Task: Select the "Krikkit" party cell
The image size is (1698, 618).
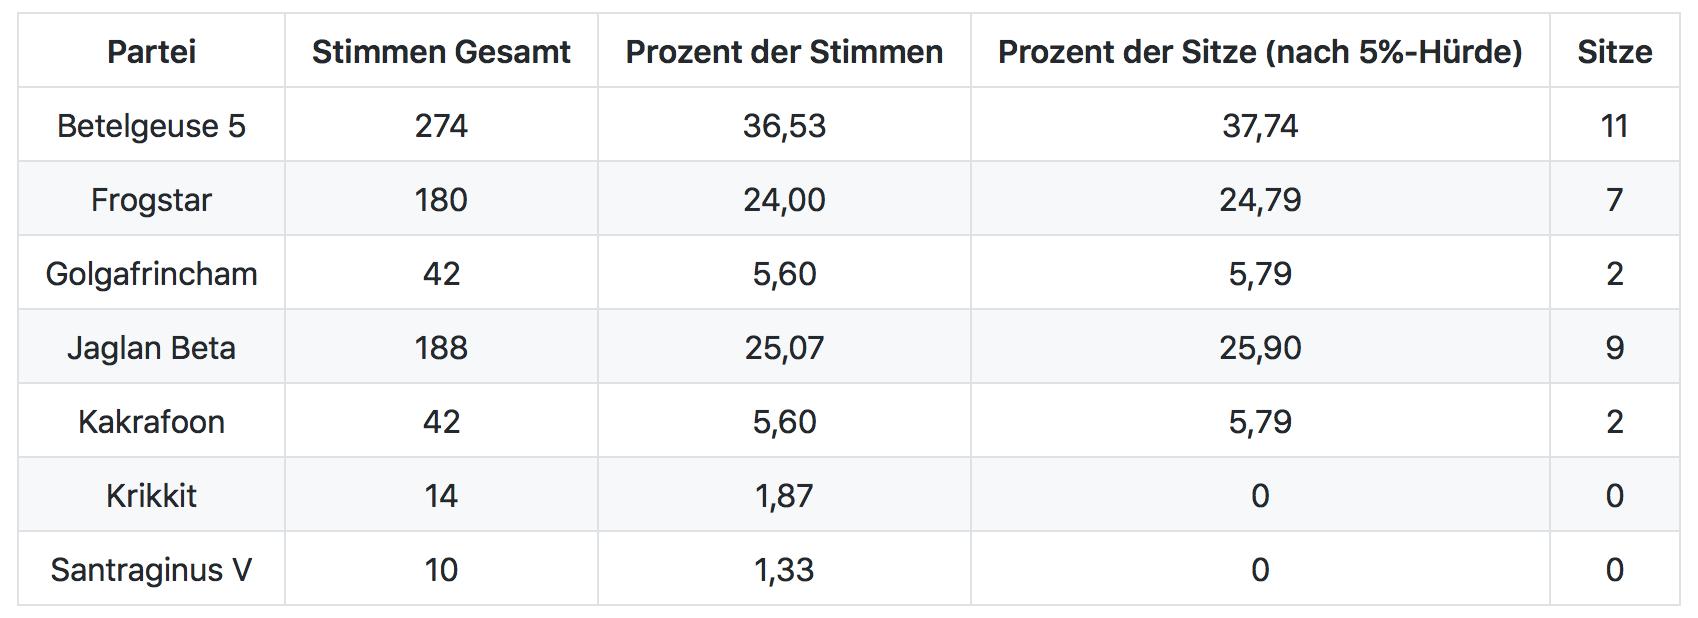Action: 151,496
